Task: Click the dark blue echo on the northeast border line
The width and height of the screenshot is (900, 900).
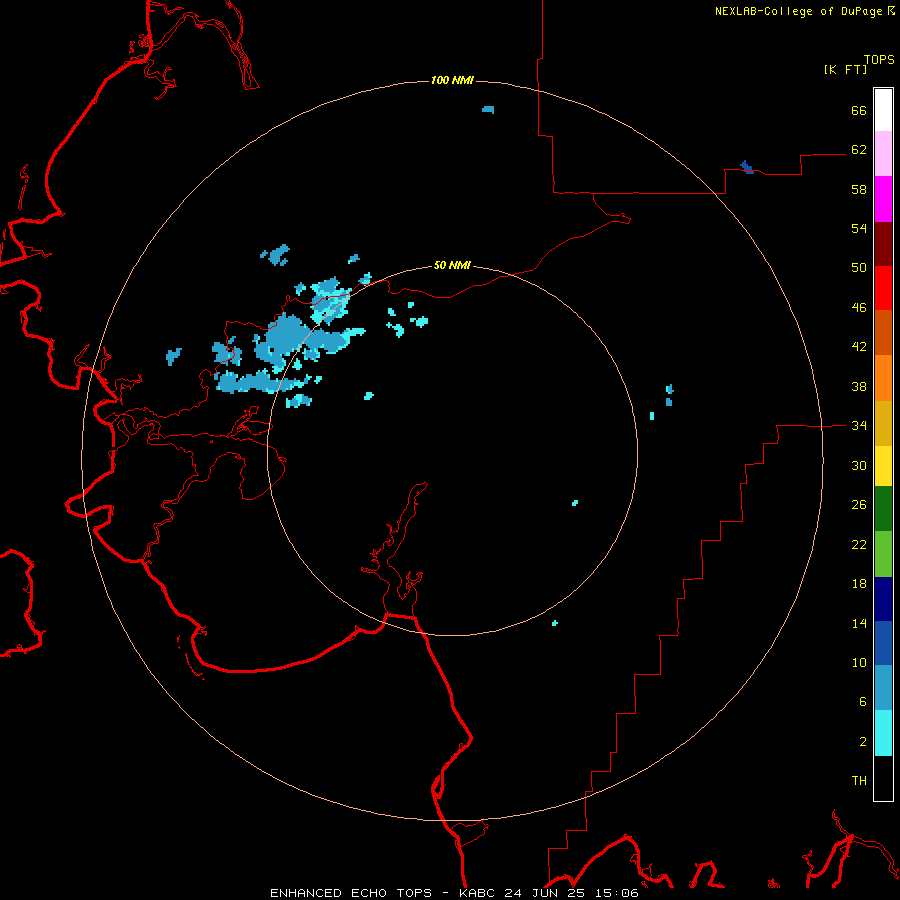Action: coord(747,167)
